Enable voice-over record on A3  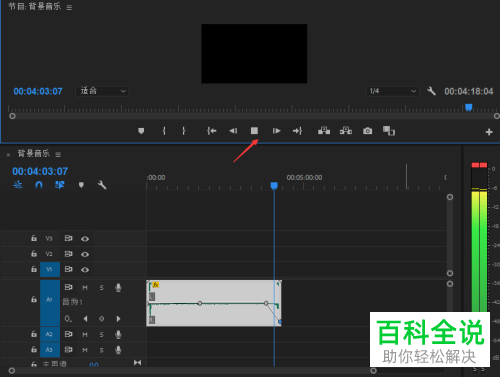(118, 350)
